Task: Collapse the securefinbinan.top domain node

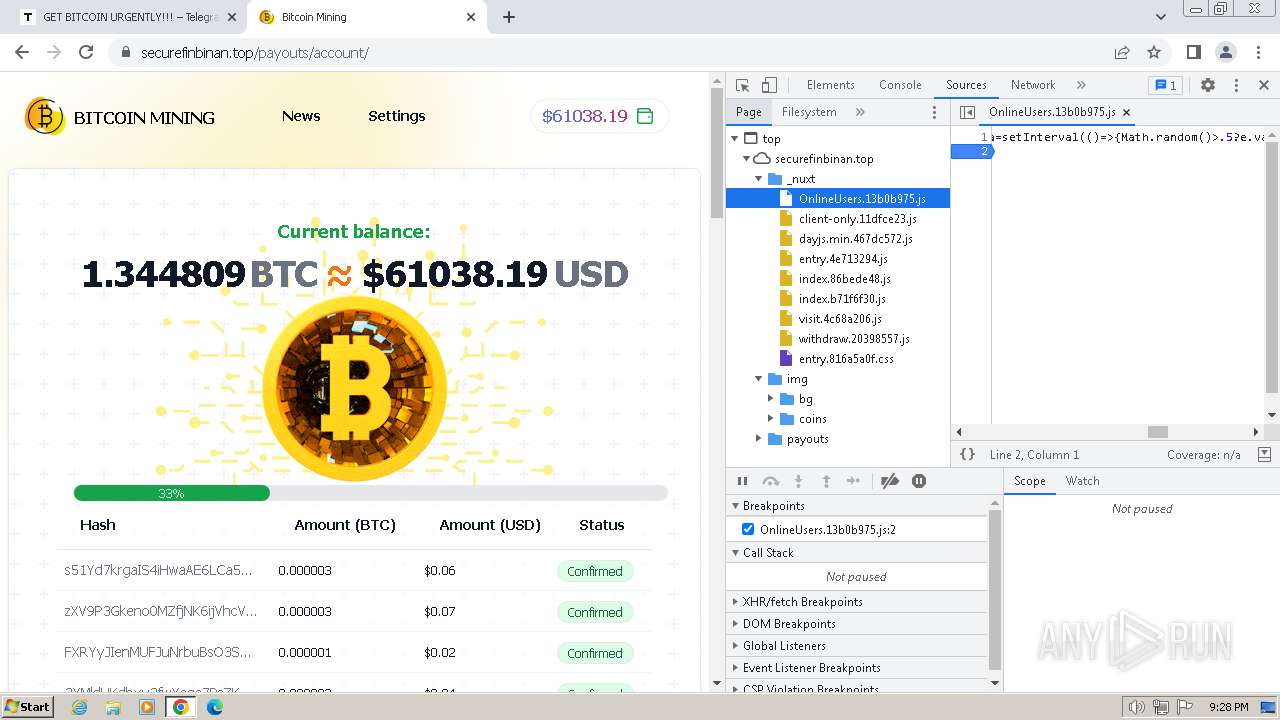Action: pyautogui.click(x=746, y=159)
